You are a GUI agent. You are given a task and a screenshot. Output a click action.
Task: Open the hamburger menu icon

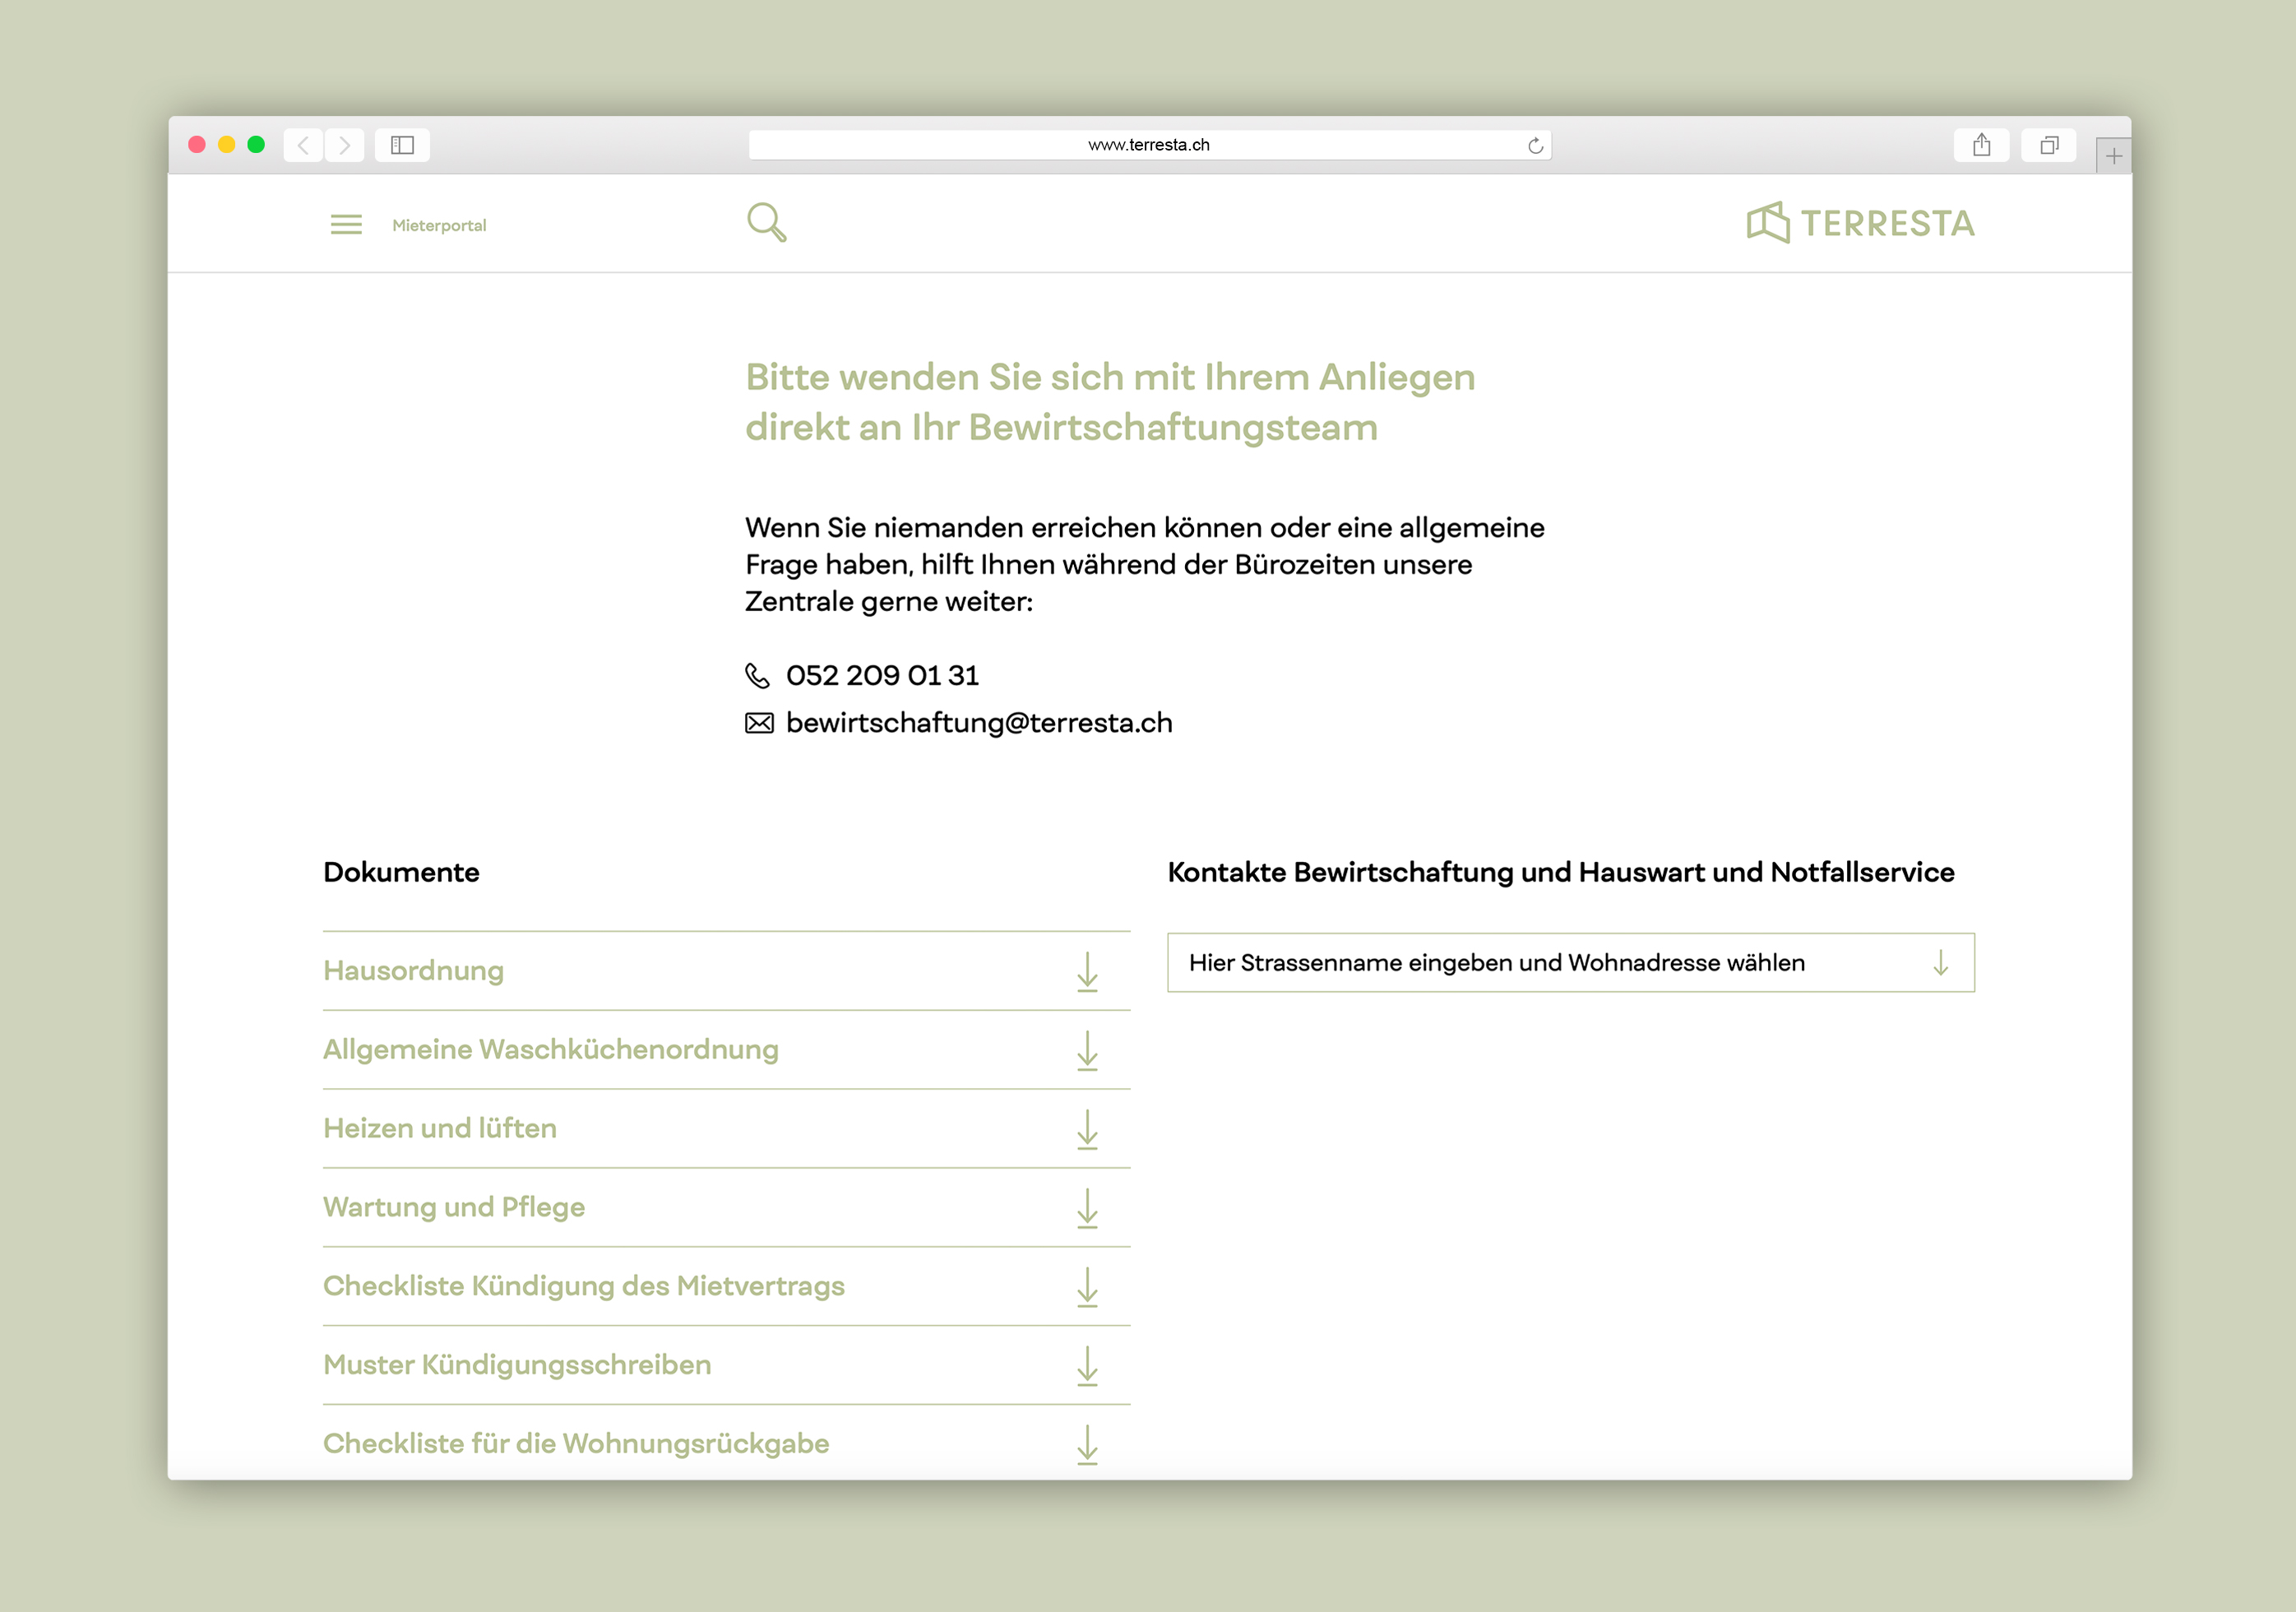point(346,225)
